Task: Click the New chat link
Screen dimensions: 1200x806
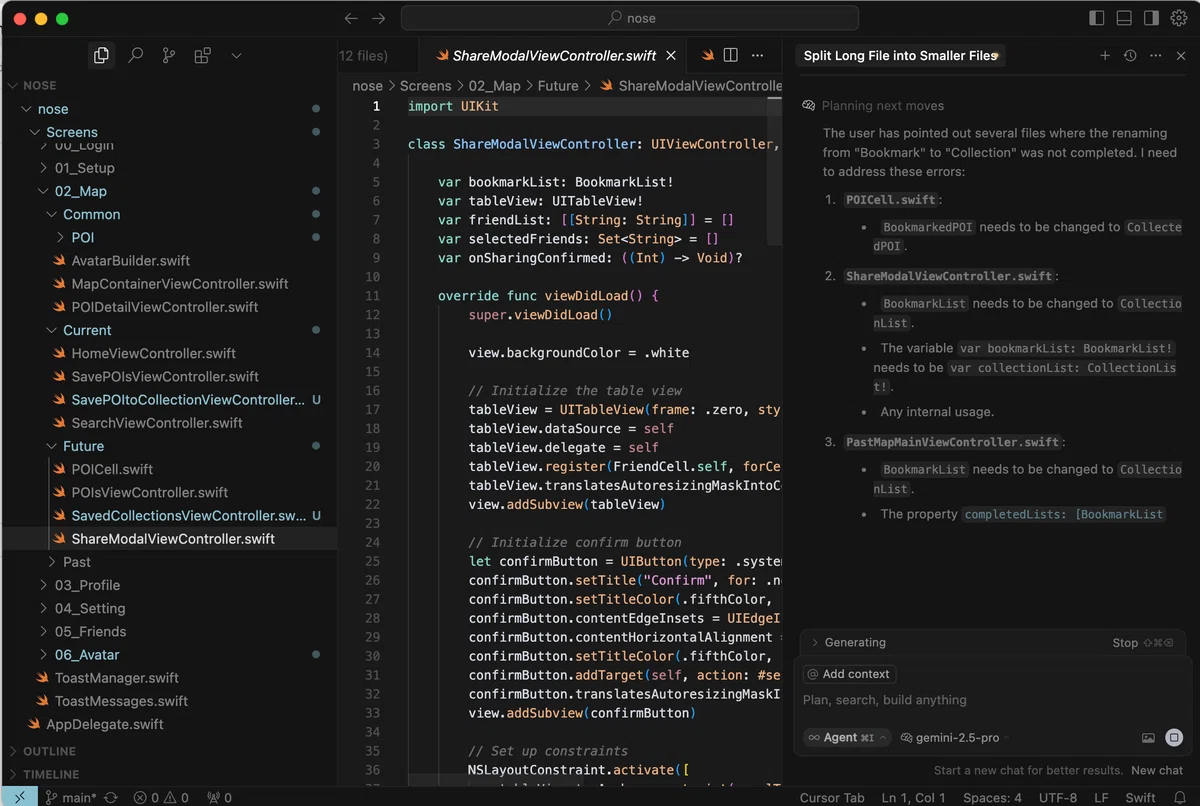Action: point(1157,770)
